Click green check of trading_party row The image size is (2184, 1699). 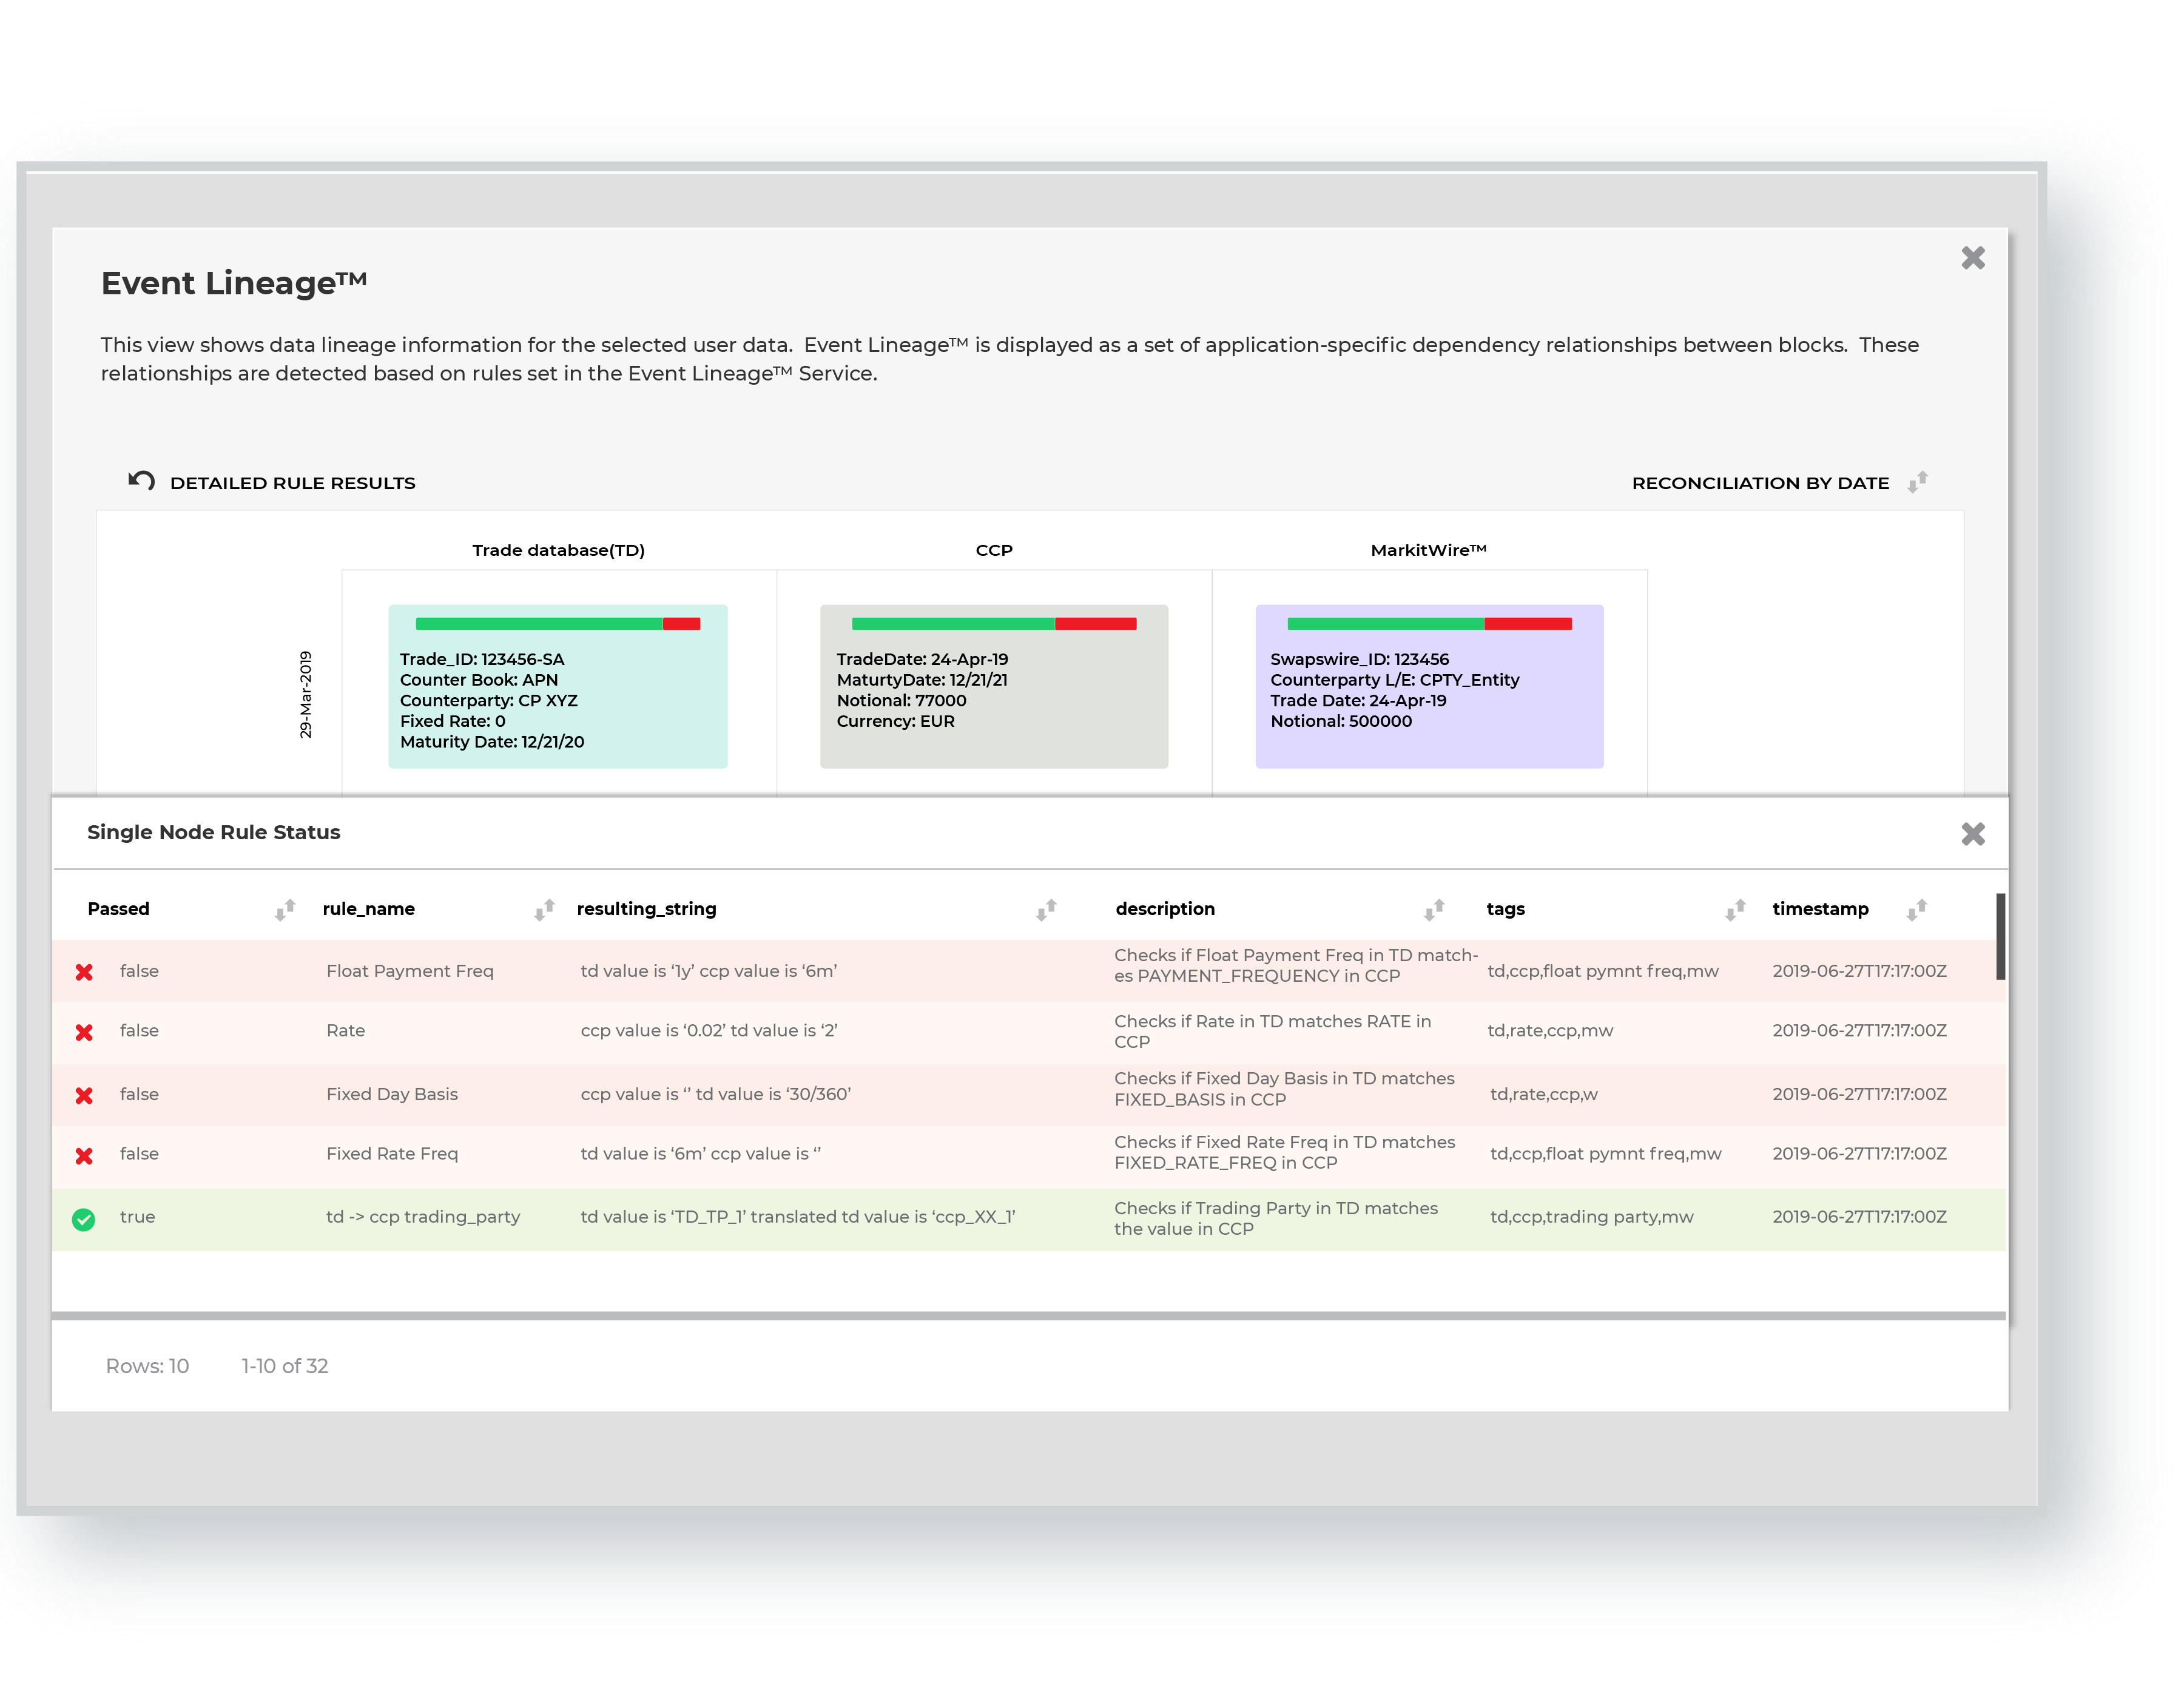tap(84, 1219)
